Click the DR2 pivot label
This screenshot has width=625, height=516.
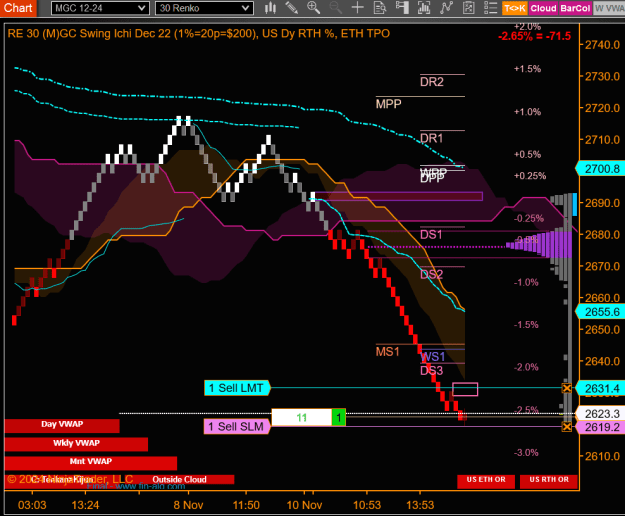(432, 82)
